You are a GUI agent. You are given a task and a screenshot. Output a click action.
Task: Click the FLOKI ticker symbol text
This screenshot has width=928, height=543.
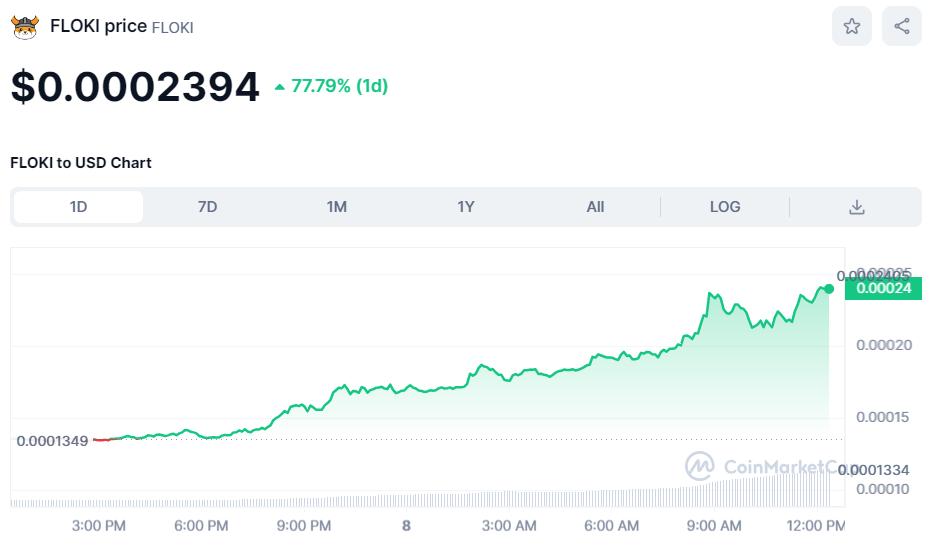point(172,28)
